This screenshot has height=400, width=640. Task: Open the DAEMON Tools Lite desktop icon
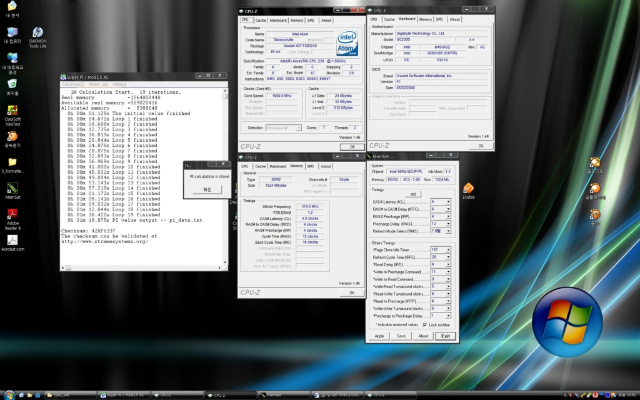tap(38, 37)
